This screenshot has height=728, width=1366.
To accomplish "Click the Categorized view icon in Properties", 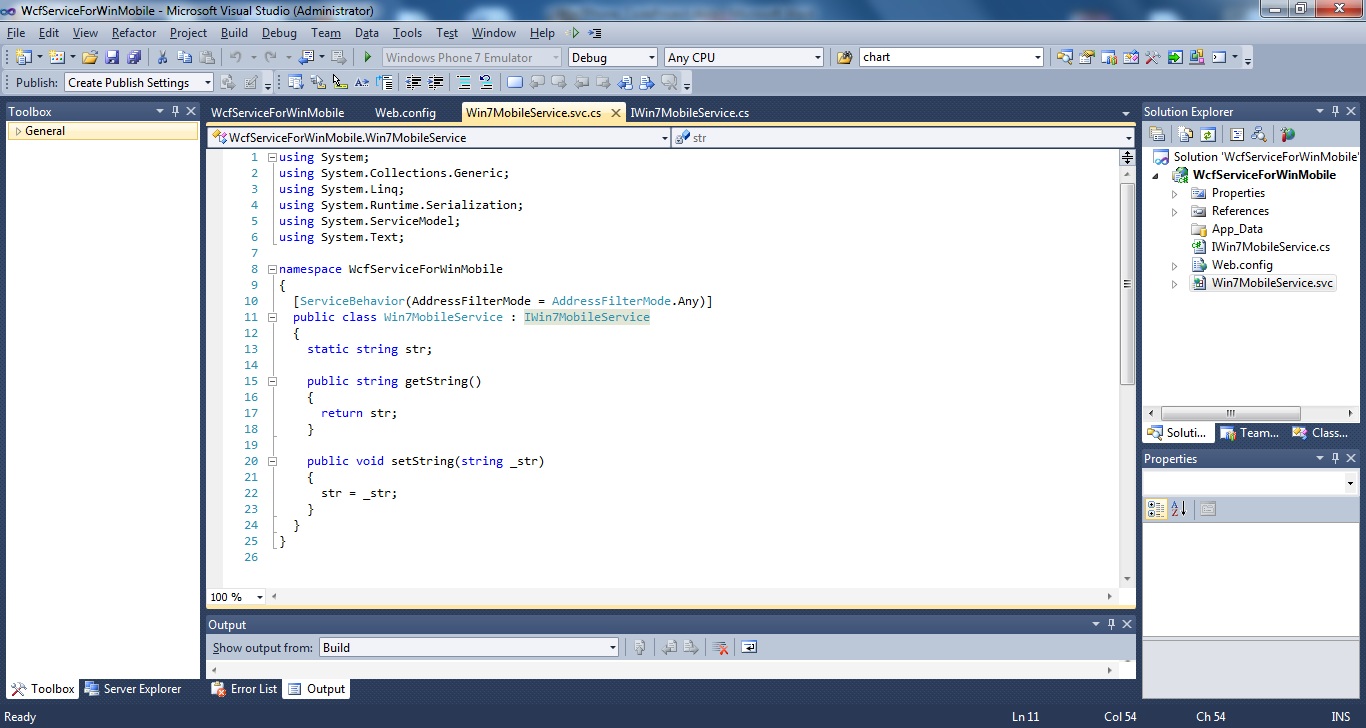I will click(x=1157, y=509).
